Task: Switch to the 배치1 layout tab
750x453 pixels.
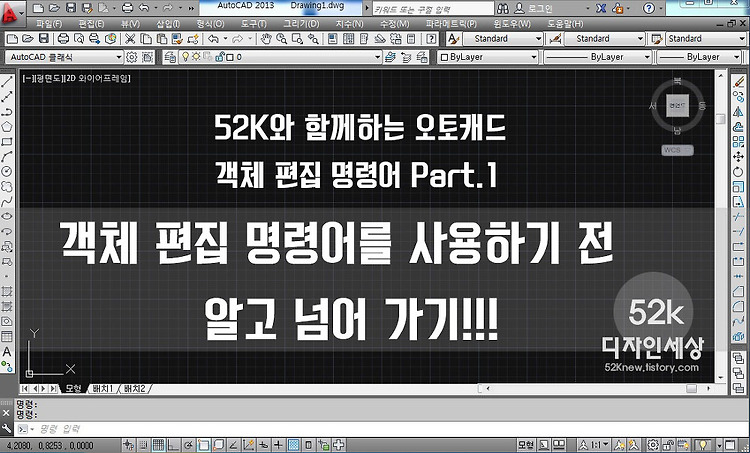Action: pyautogui.click(x=104, y=388)
